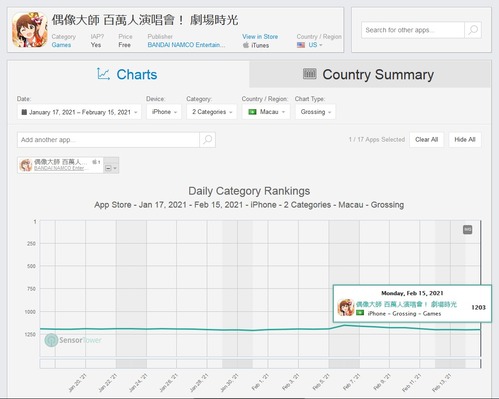Screen dimensions: 499x399
Task: Toggle selected app chip minus button
Action: [108, 168]
